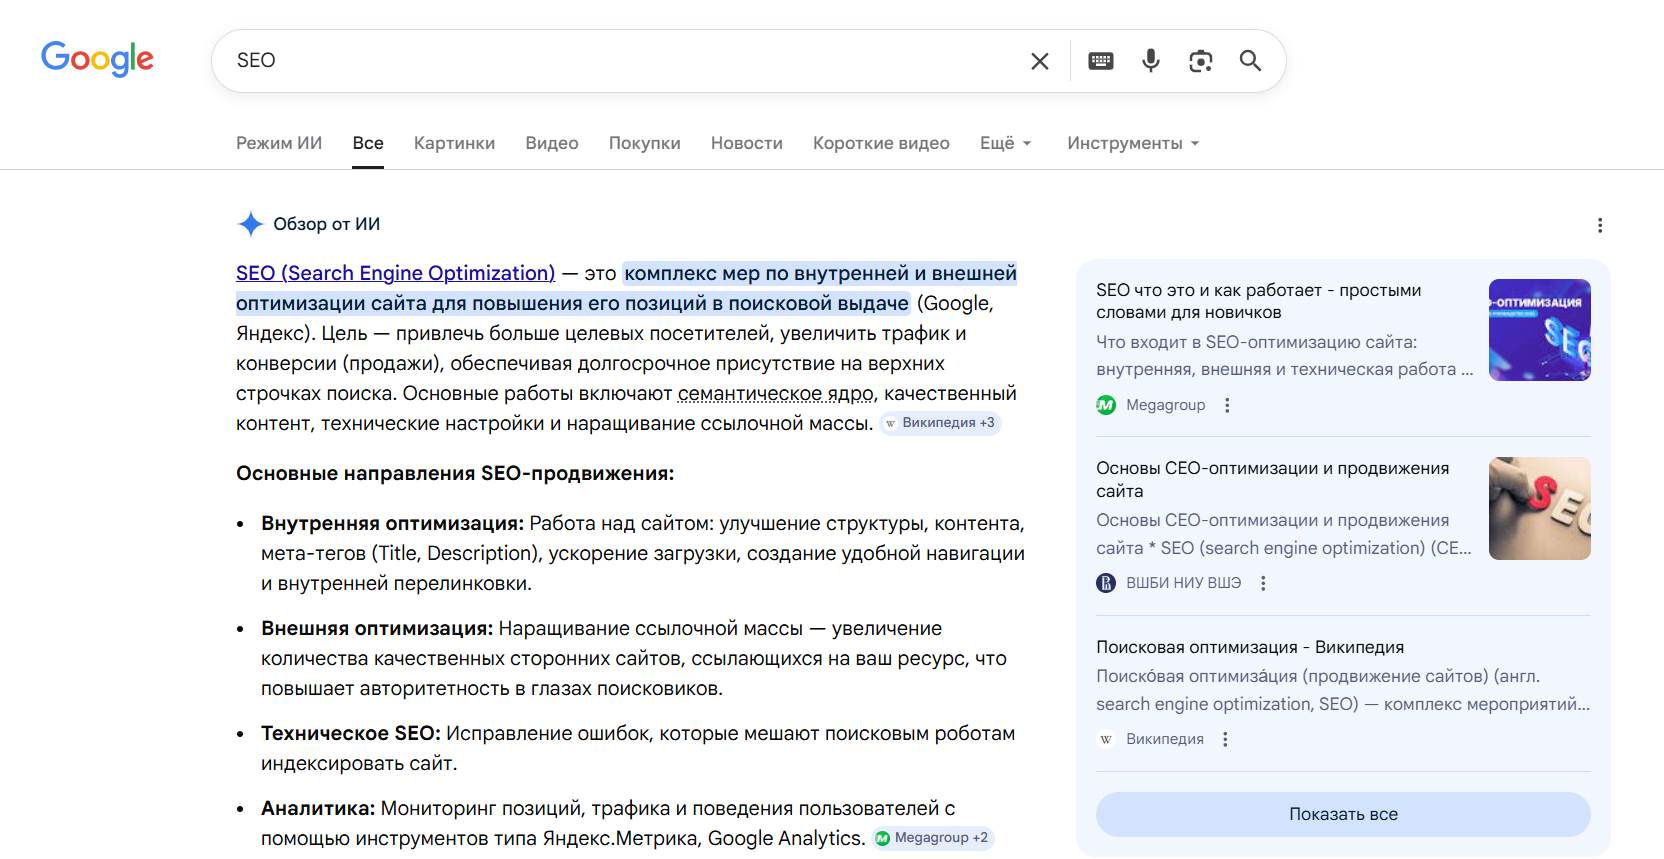Click Megagroup source name in first card

1166,405
